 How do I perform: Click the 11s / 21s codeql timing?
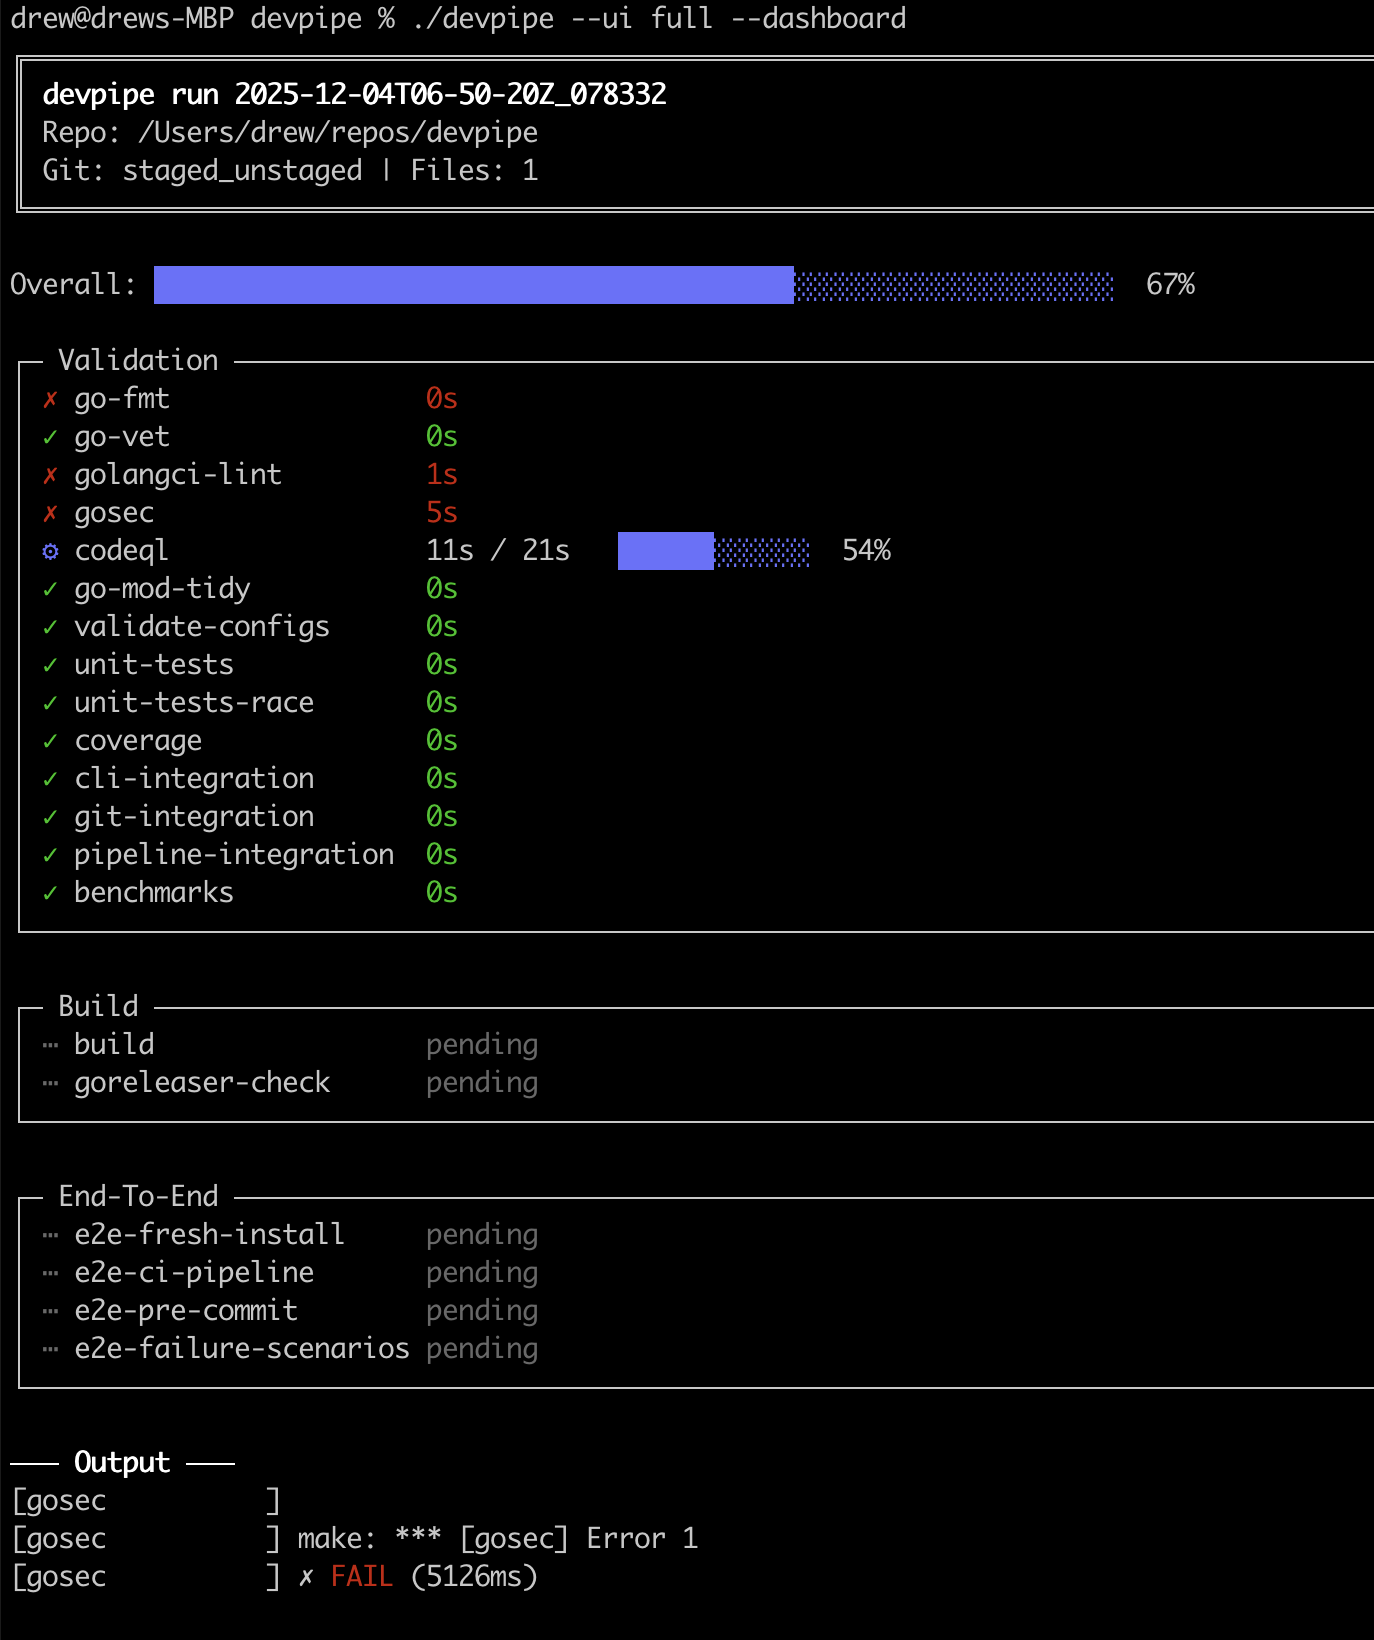click(x=498, y=551)
